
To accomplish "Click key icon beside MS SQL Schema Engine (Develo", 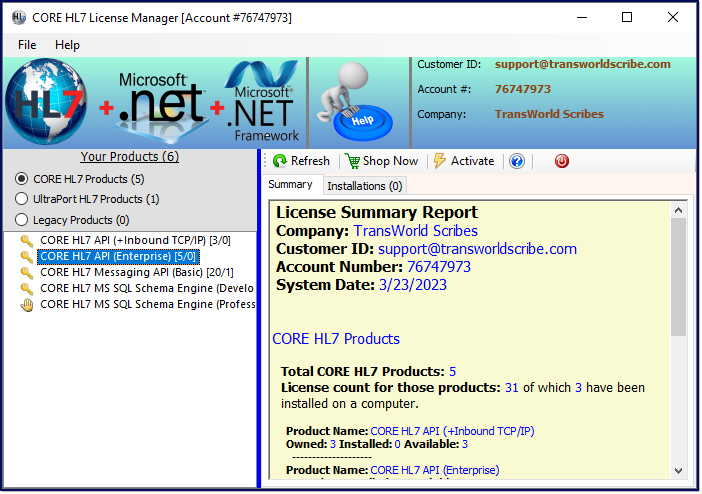I will (27, 289).
